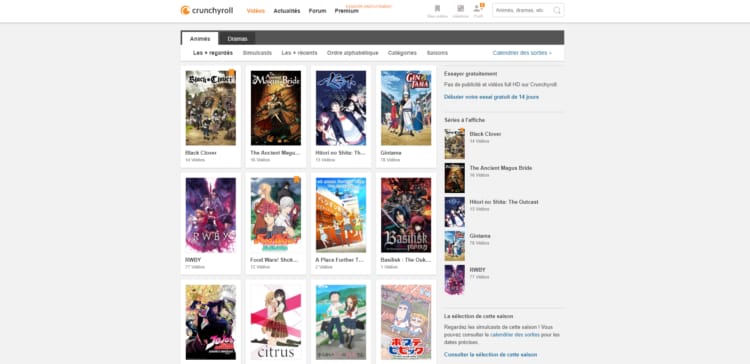The height and width of the screenshot is (364, 750).
Task: Open Ancient Magus Bride thumbnail in sidebar
Action: [454, 178]
